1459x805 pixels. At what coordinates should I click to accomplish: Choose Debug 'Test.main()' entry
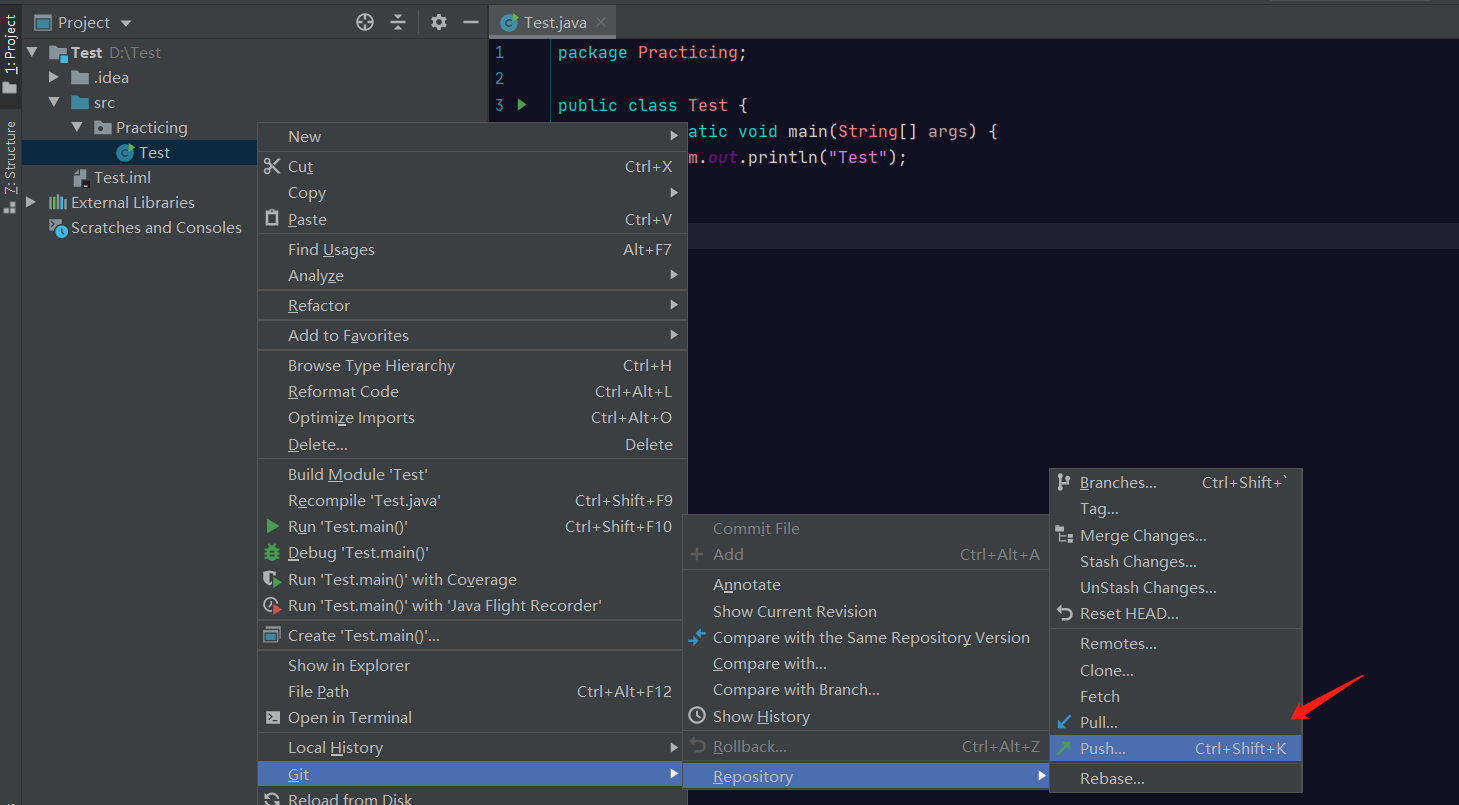point(472,552)
